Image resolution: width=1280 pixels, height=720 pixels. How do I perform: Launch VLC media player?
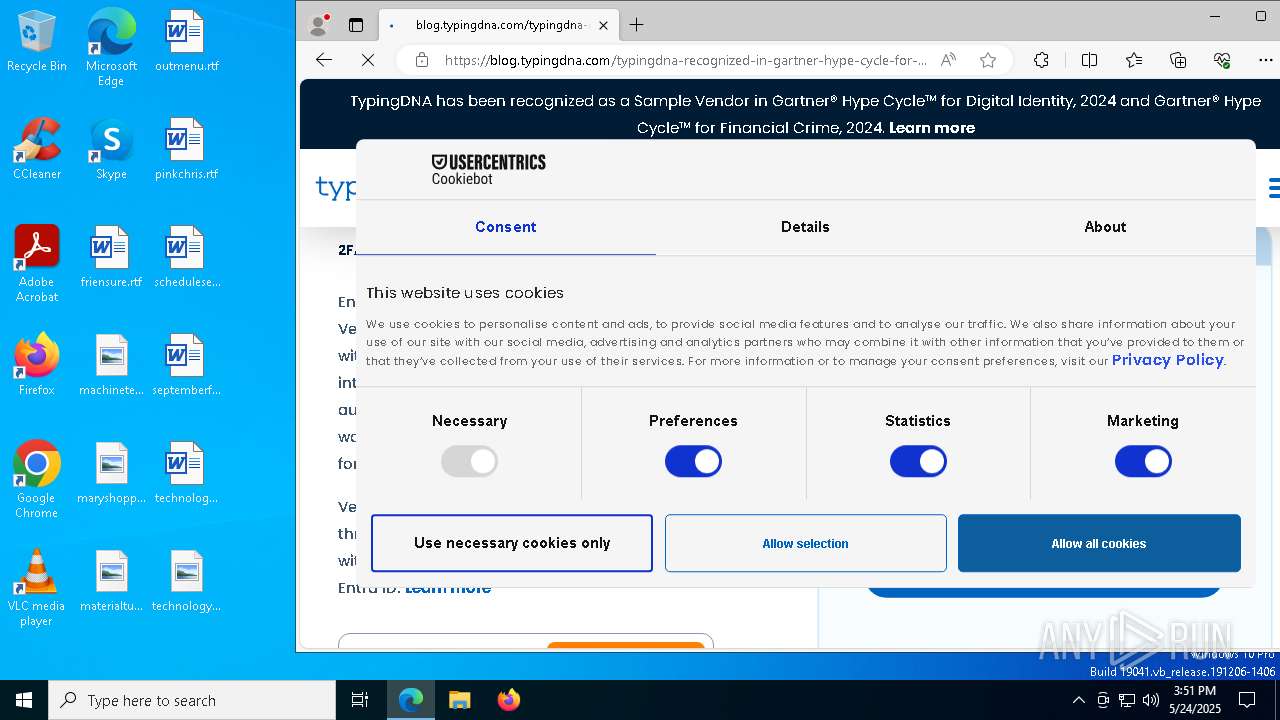(x=37, y=588)
